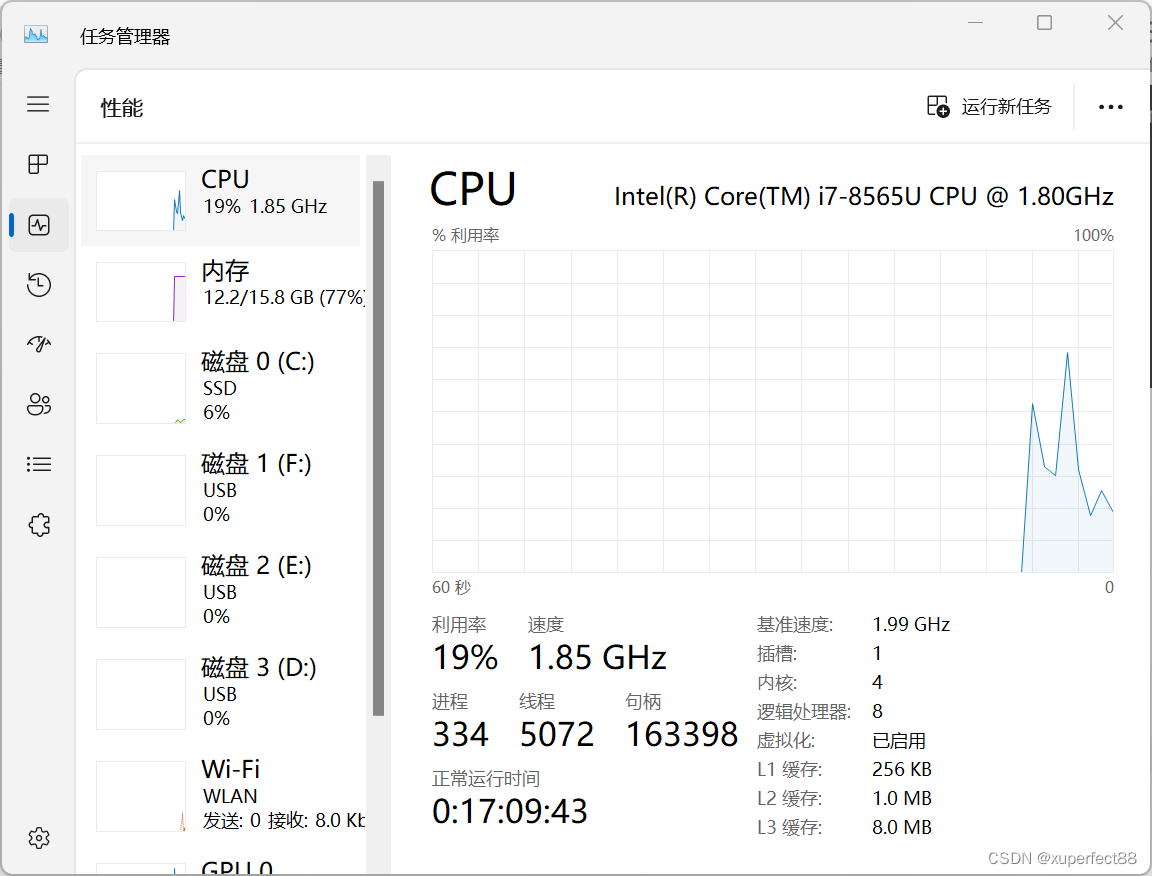Viewport: 1152px width, 876px height.
Task: Open the Startup apps gauge icon
Action: coord(39,344)
